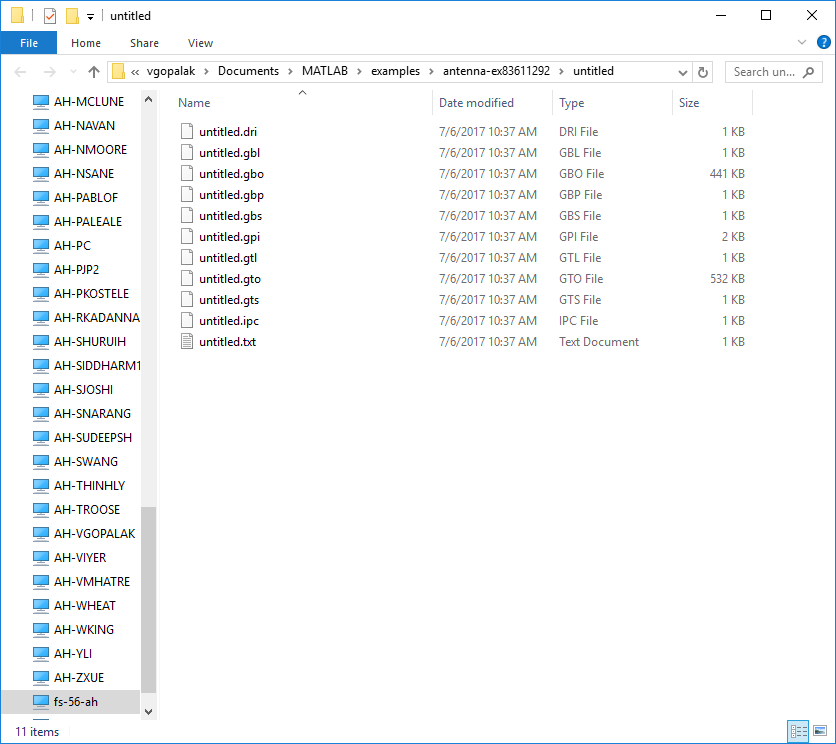This screenshot has width=836, height=744.
Task: Select the untitled.txt file
Action: (x=228, y=341)
